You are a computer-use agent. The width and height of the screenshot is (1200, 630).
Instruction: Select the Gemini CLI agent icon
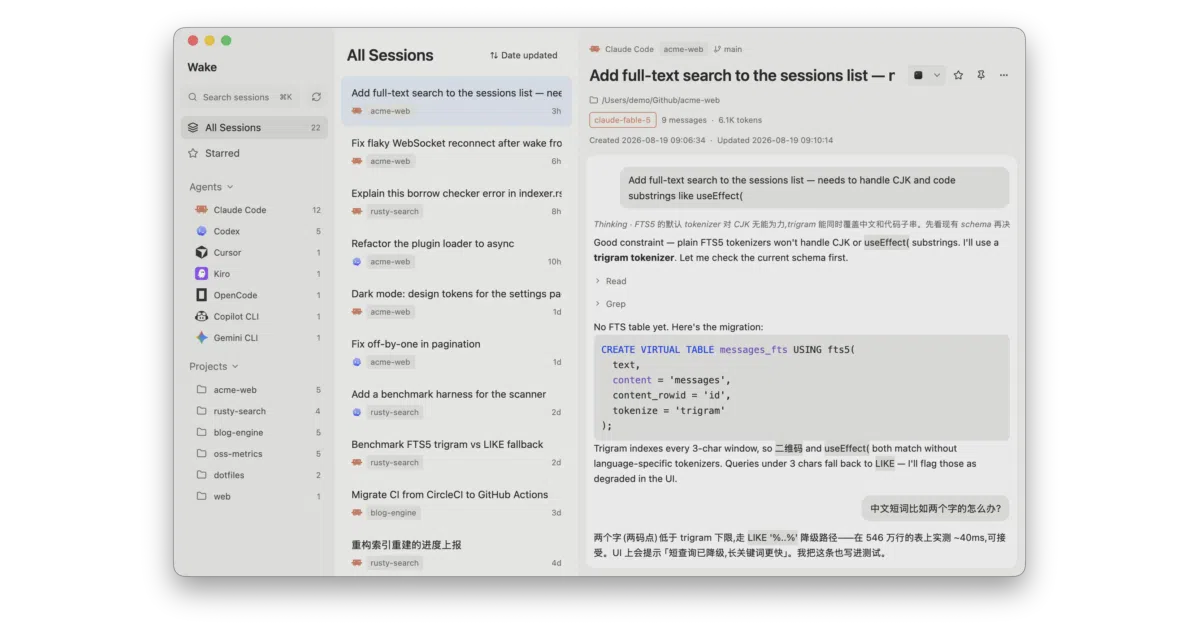(201, 338)
